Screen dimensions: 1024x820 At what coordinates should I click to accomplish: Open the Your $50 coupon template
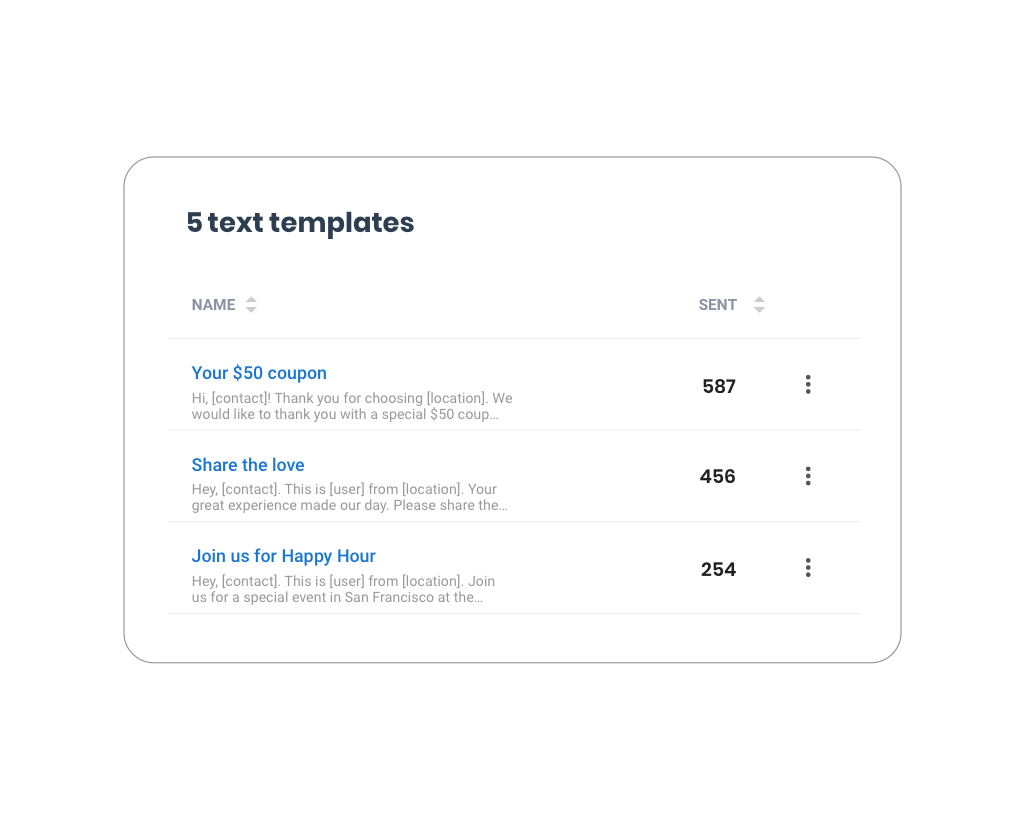point(259,373)
